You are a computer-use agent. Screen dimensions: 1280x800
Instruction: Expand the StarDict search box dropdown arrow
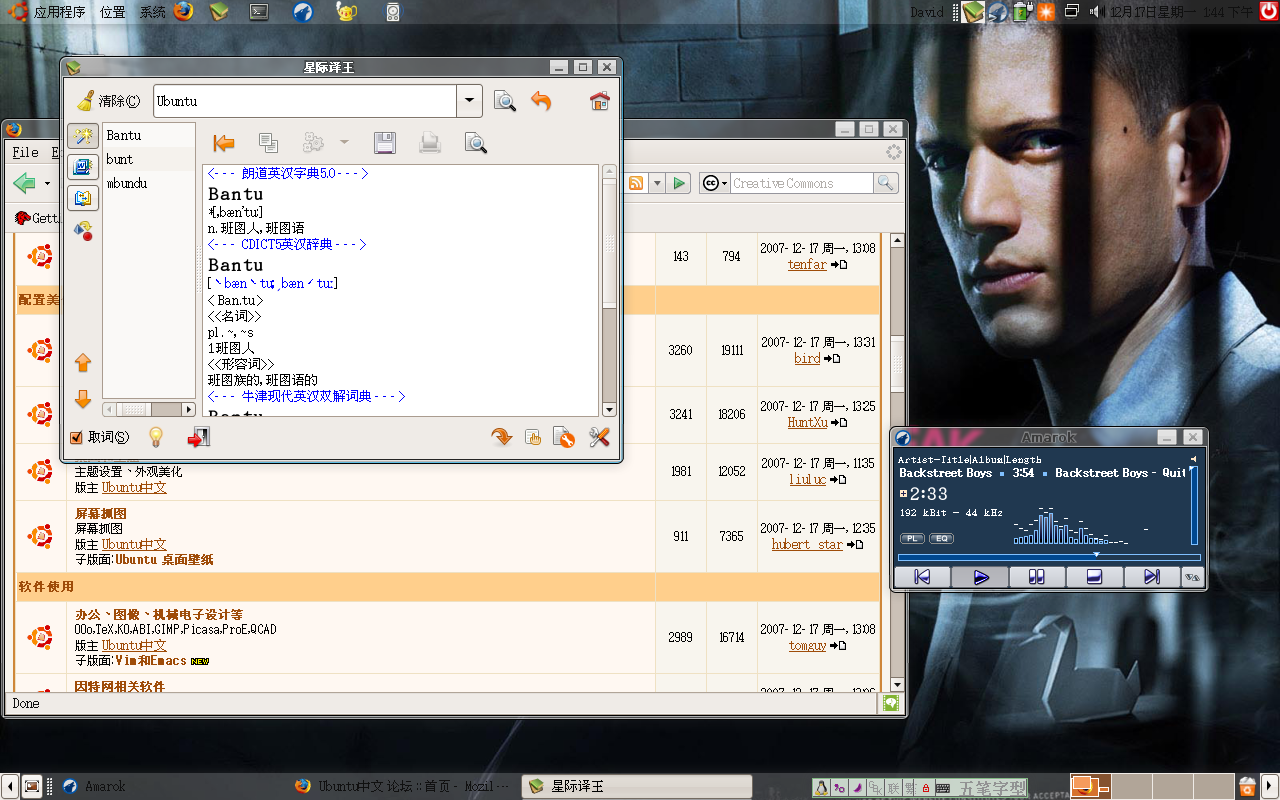point(470,101)
